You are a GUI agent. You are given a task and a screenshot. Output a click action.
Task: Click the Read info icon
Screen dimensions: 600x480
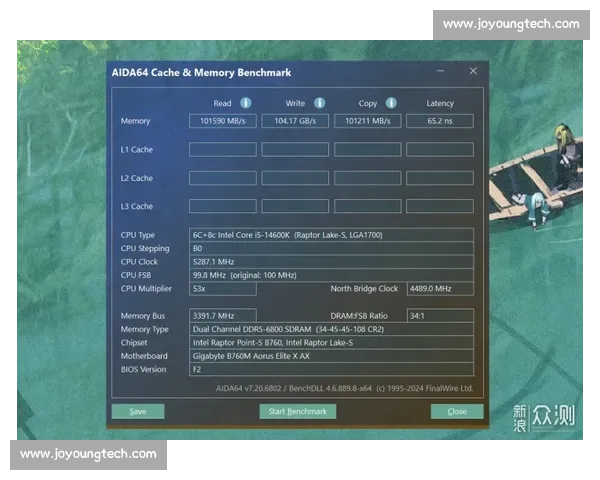pos(245,103)
